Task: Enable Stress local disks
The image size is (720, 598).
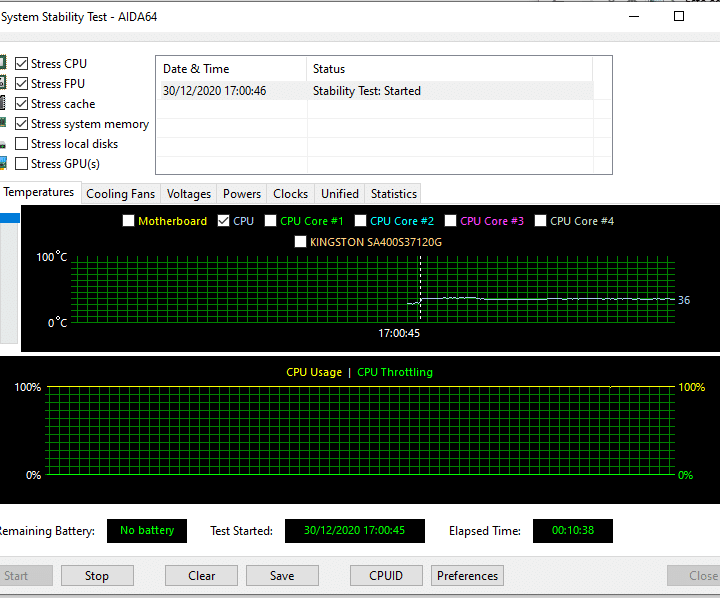Action: (x=22, y=144)
